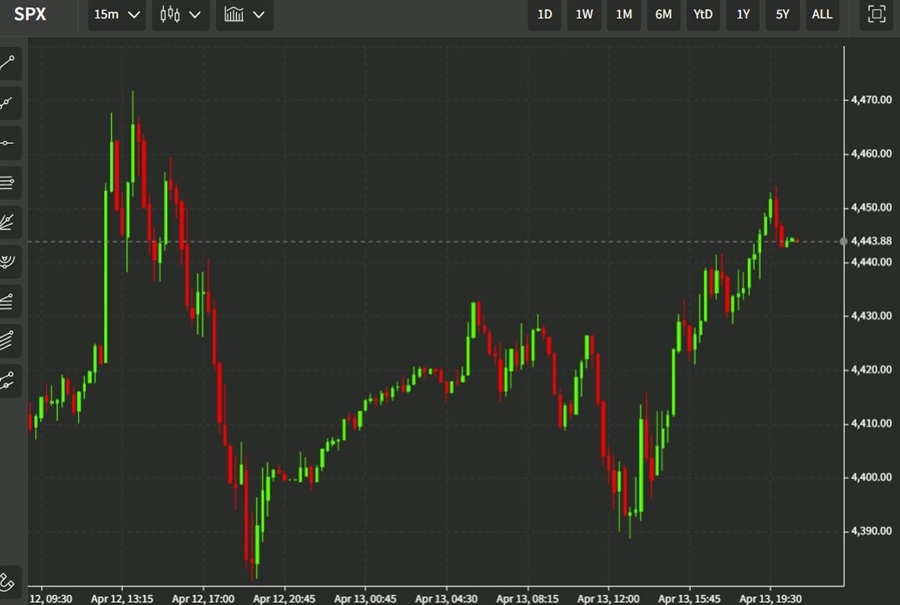900x605 pixels.
Task: Click the 4,410.00 price axis label
Action: click(x=871, y=424)
